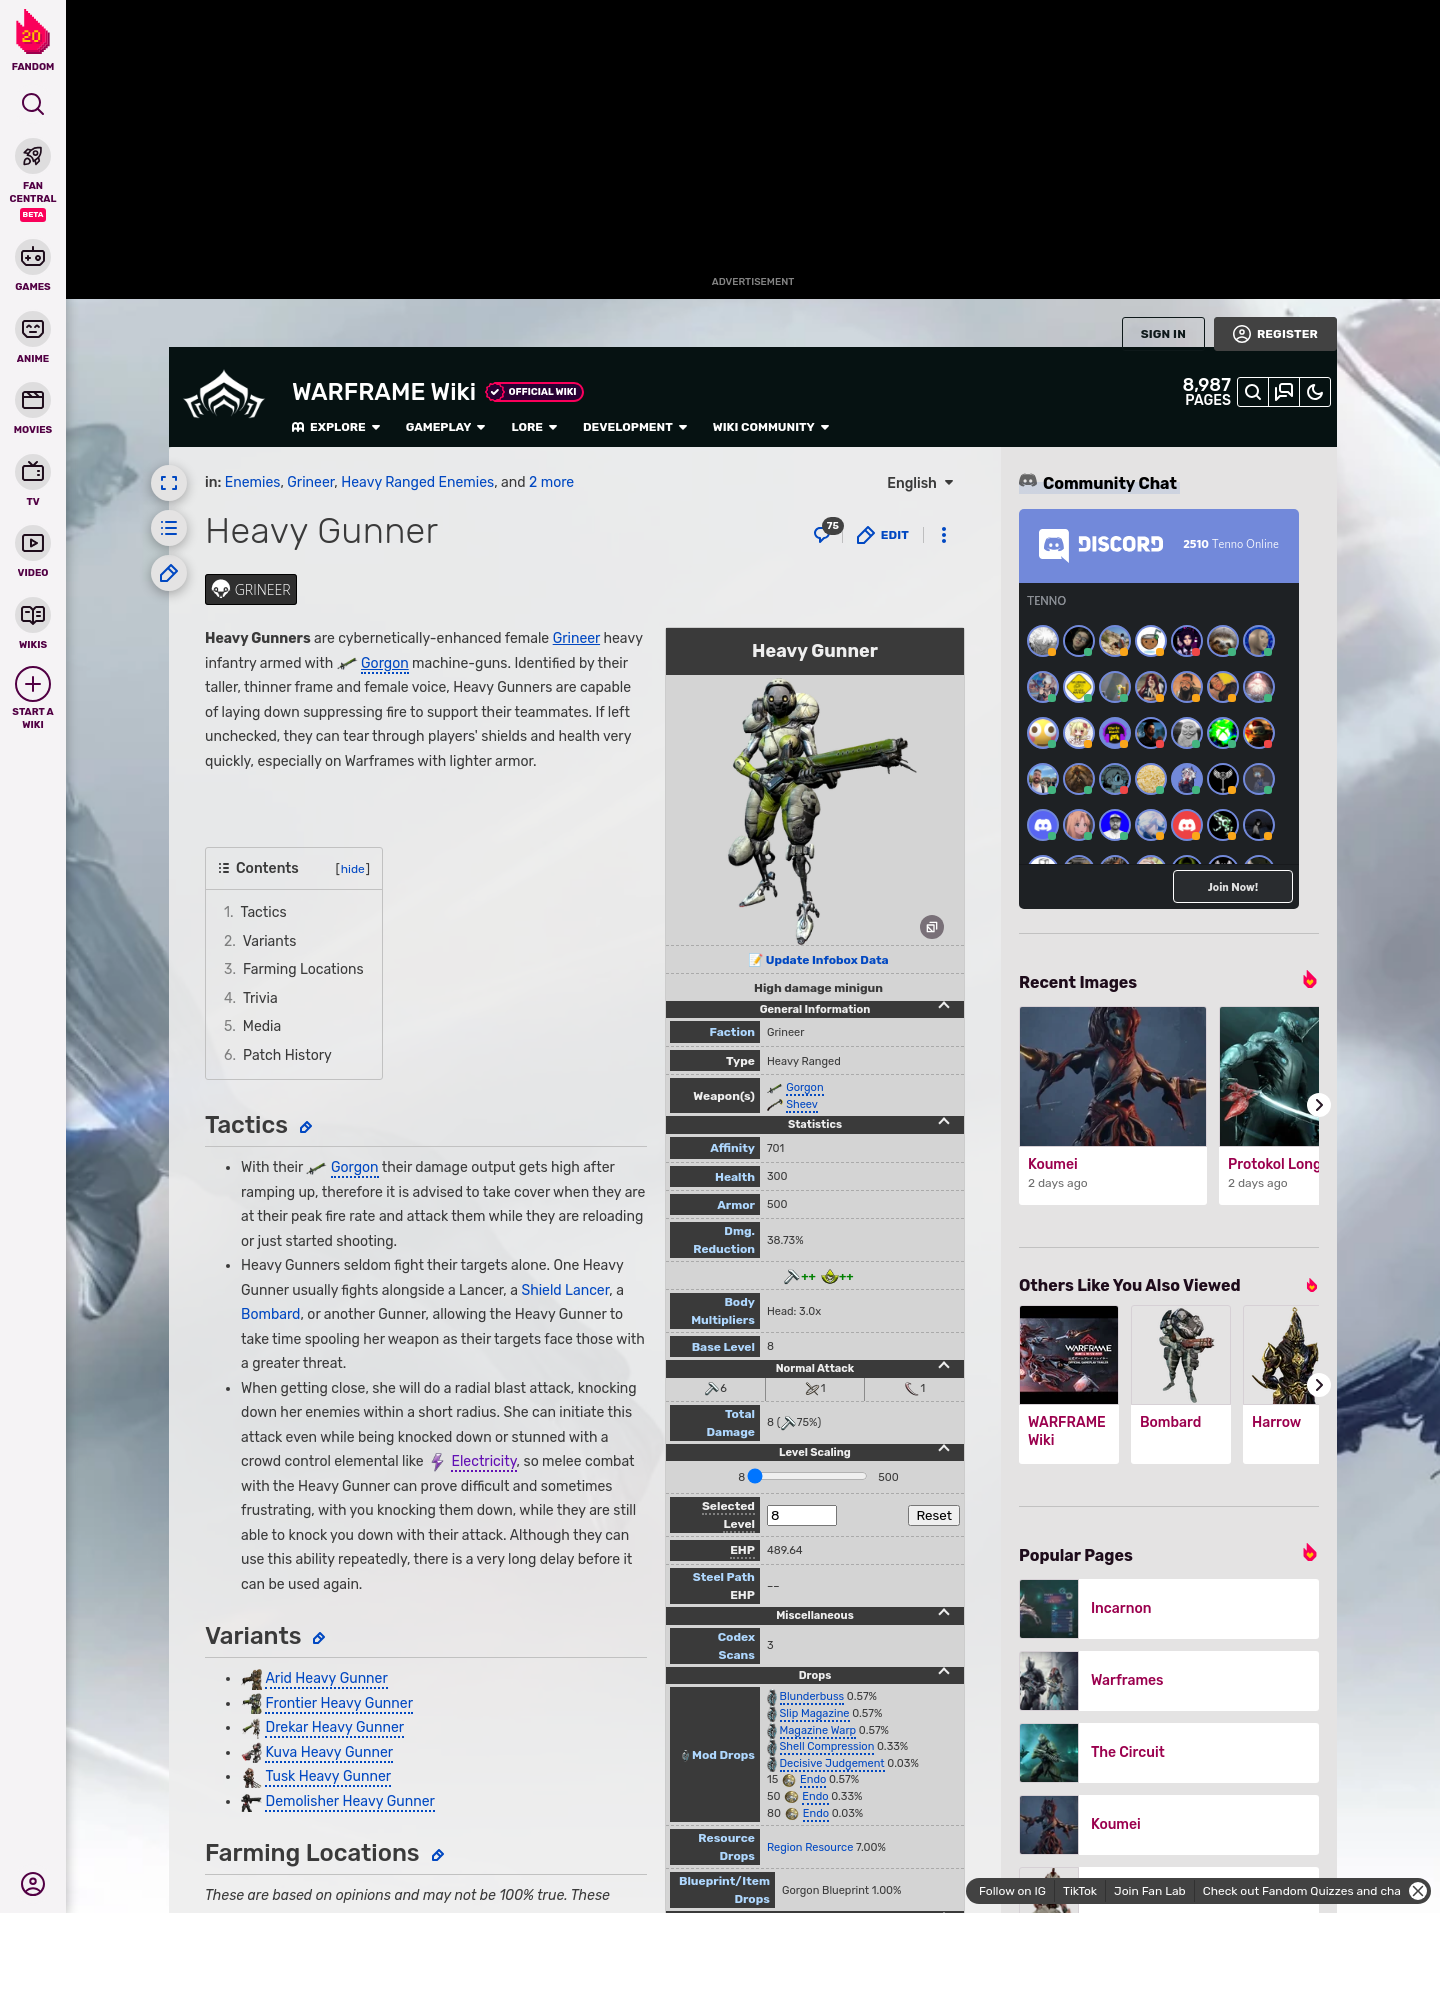Open the more page actions menu
1440x2000 pixels.
[x=943, y=535]
